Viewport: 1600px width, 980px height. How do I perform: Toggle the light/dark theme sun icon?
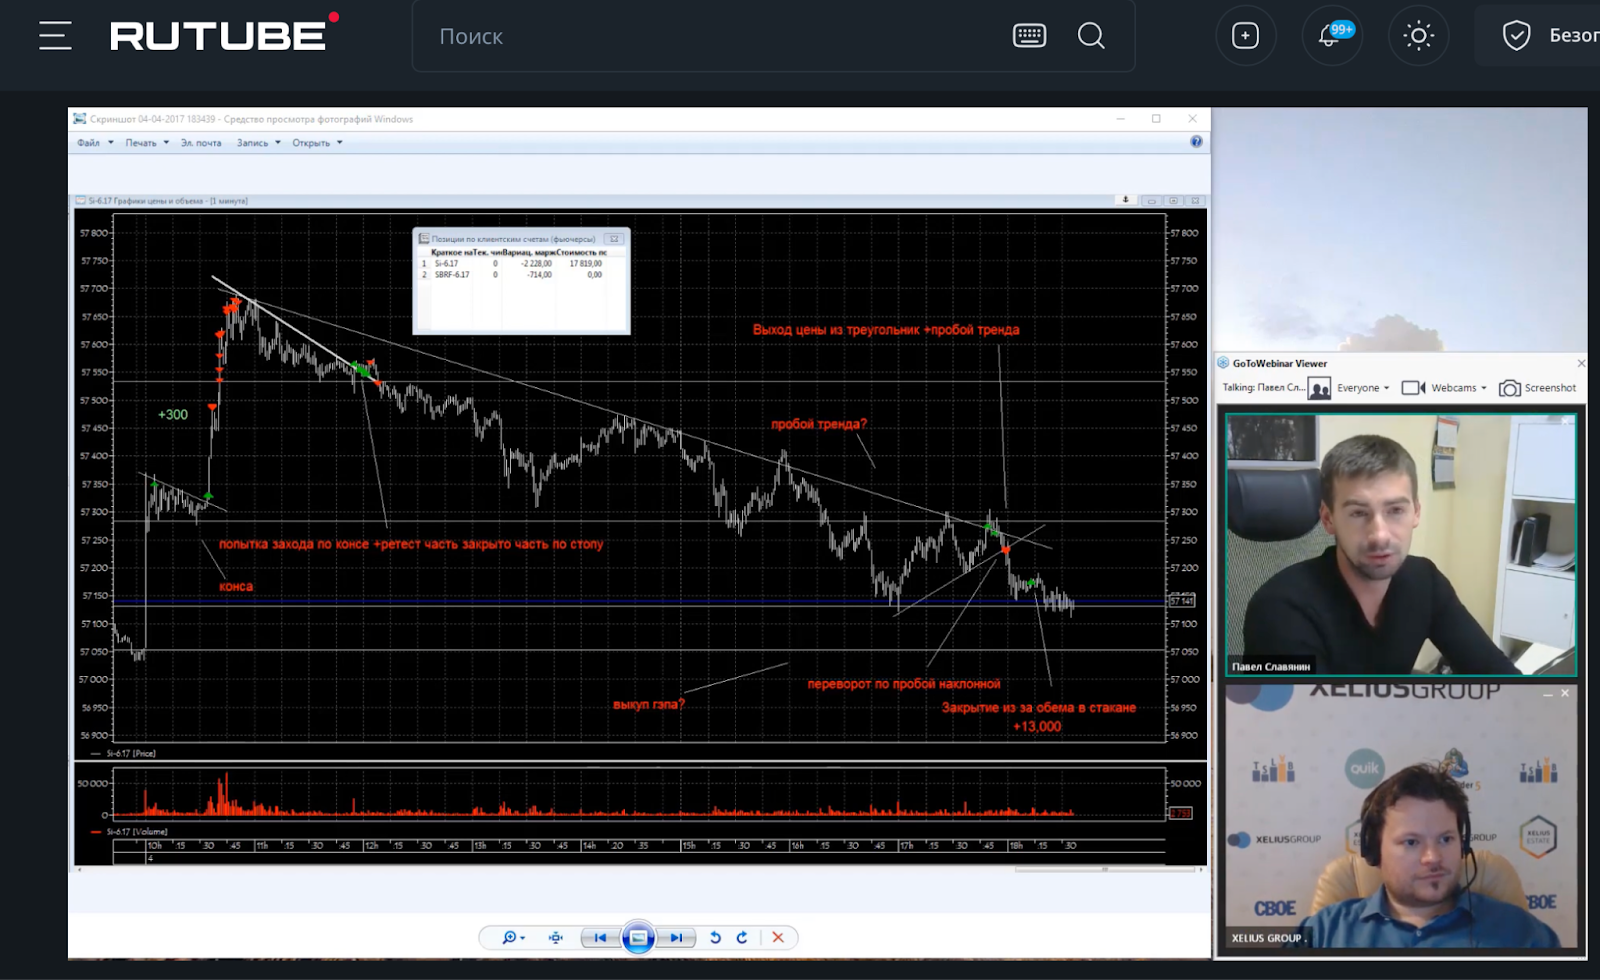pos(1418,36)
